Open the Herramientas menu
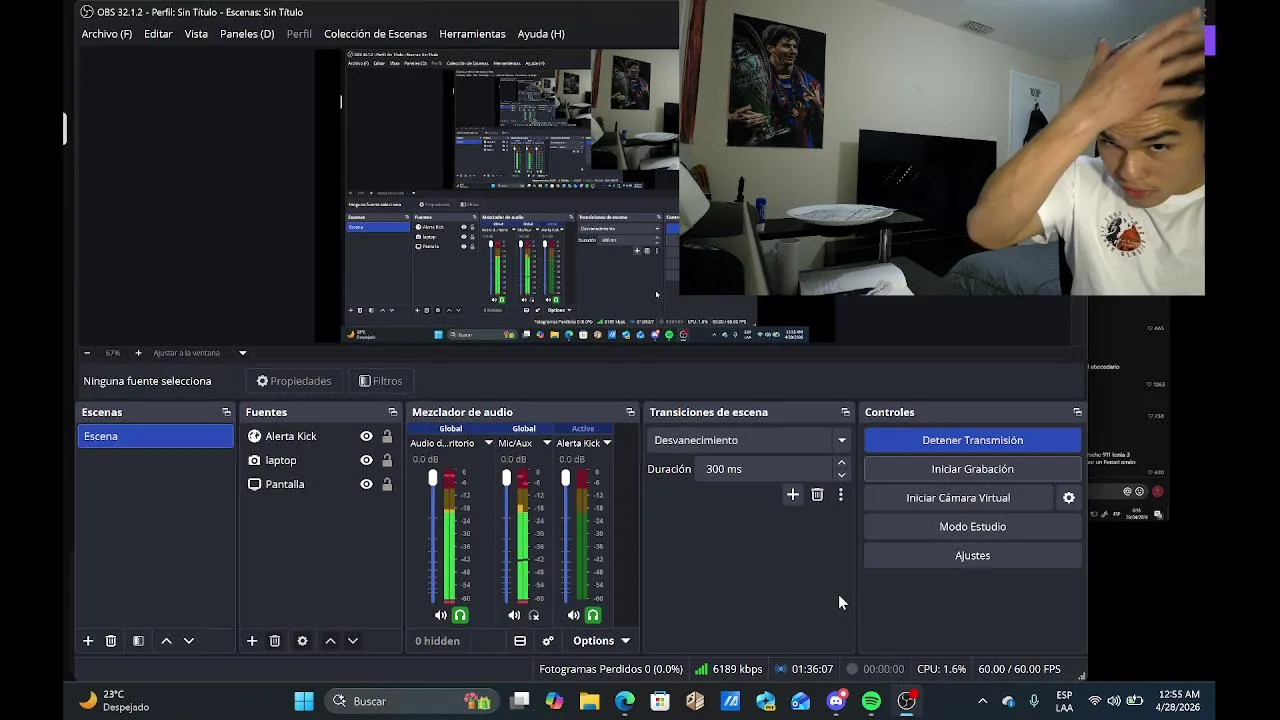This screenshot has height=720, width=1280. click(472, 34)
